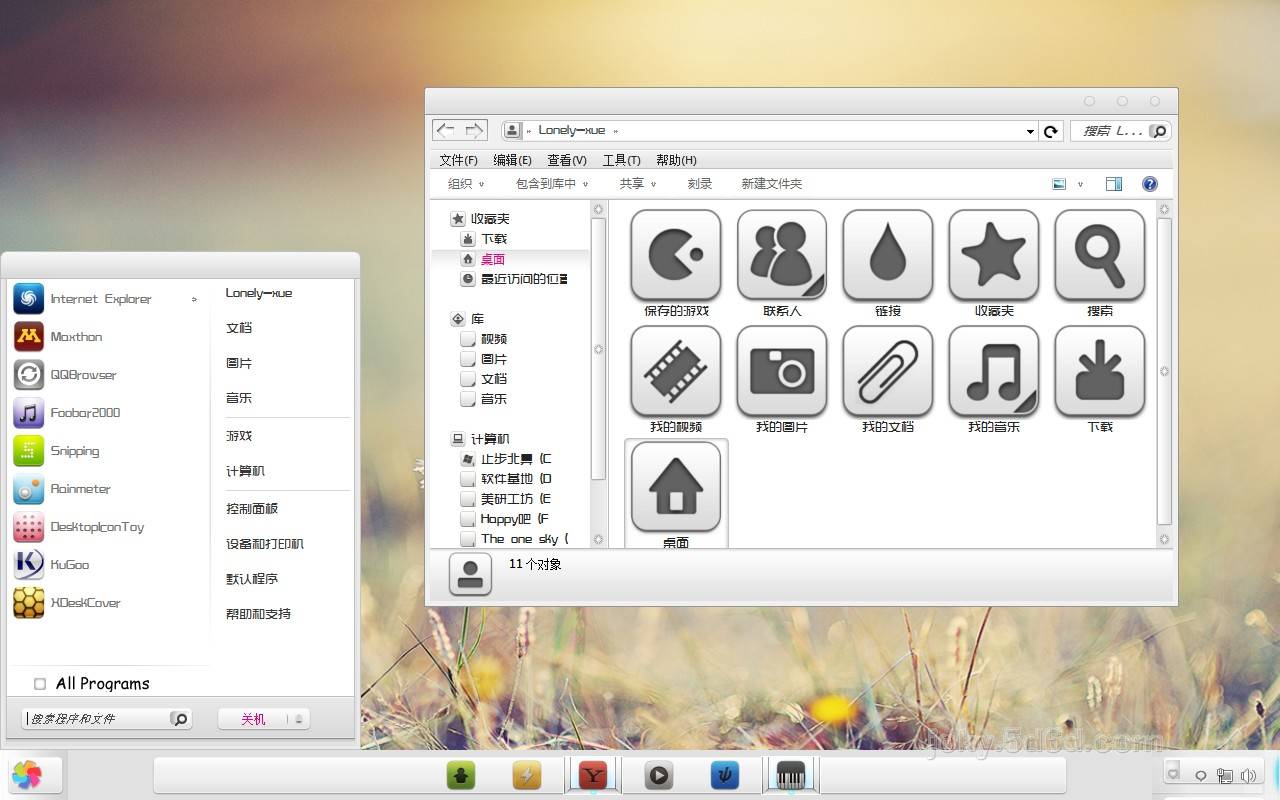Open the 链接 droplet folder icon
Viewport: 1280px width, 800px height.
coord(888,255)
